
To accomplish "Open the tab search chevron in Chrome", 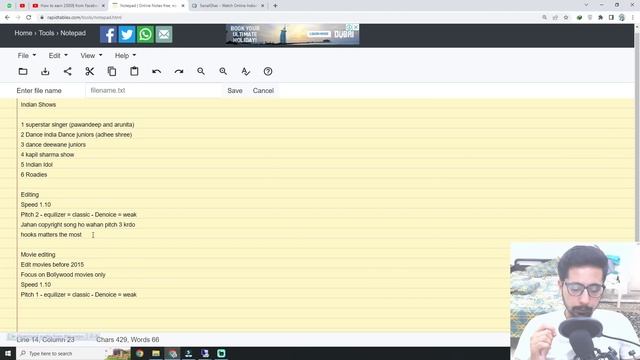I will point(586,5).
